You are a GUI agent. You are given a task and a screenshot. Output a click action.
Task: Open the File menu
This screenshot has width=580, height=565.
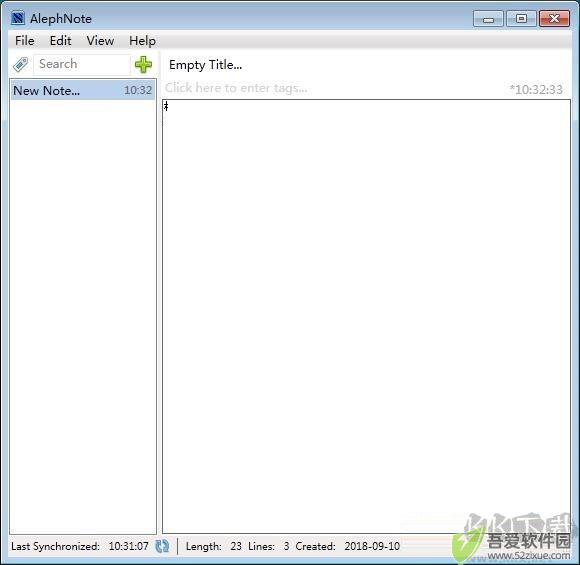[25, 41]
